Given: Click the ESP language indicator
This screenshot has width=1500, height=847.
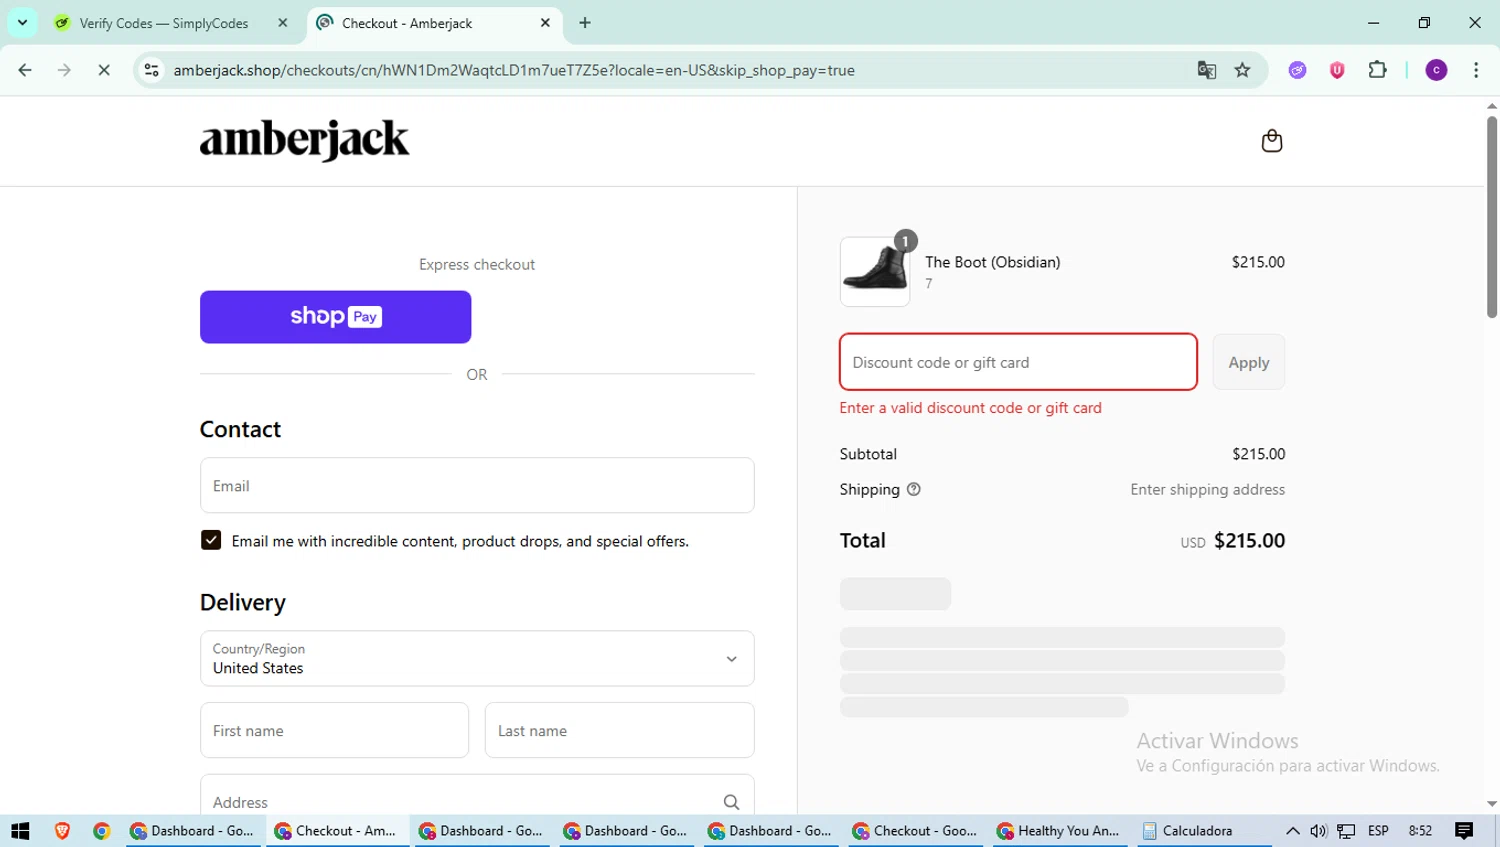Looking at the screenshot, I should [1378, 831].
